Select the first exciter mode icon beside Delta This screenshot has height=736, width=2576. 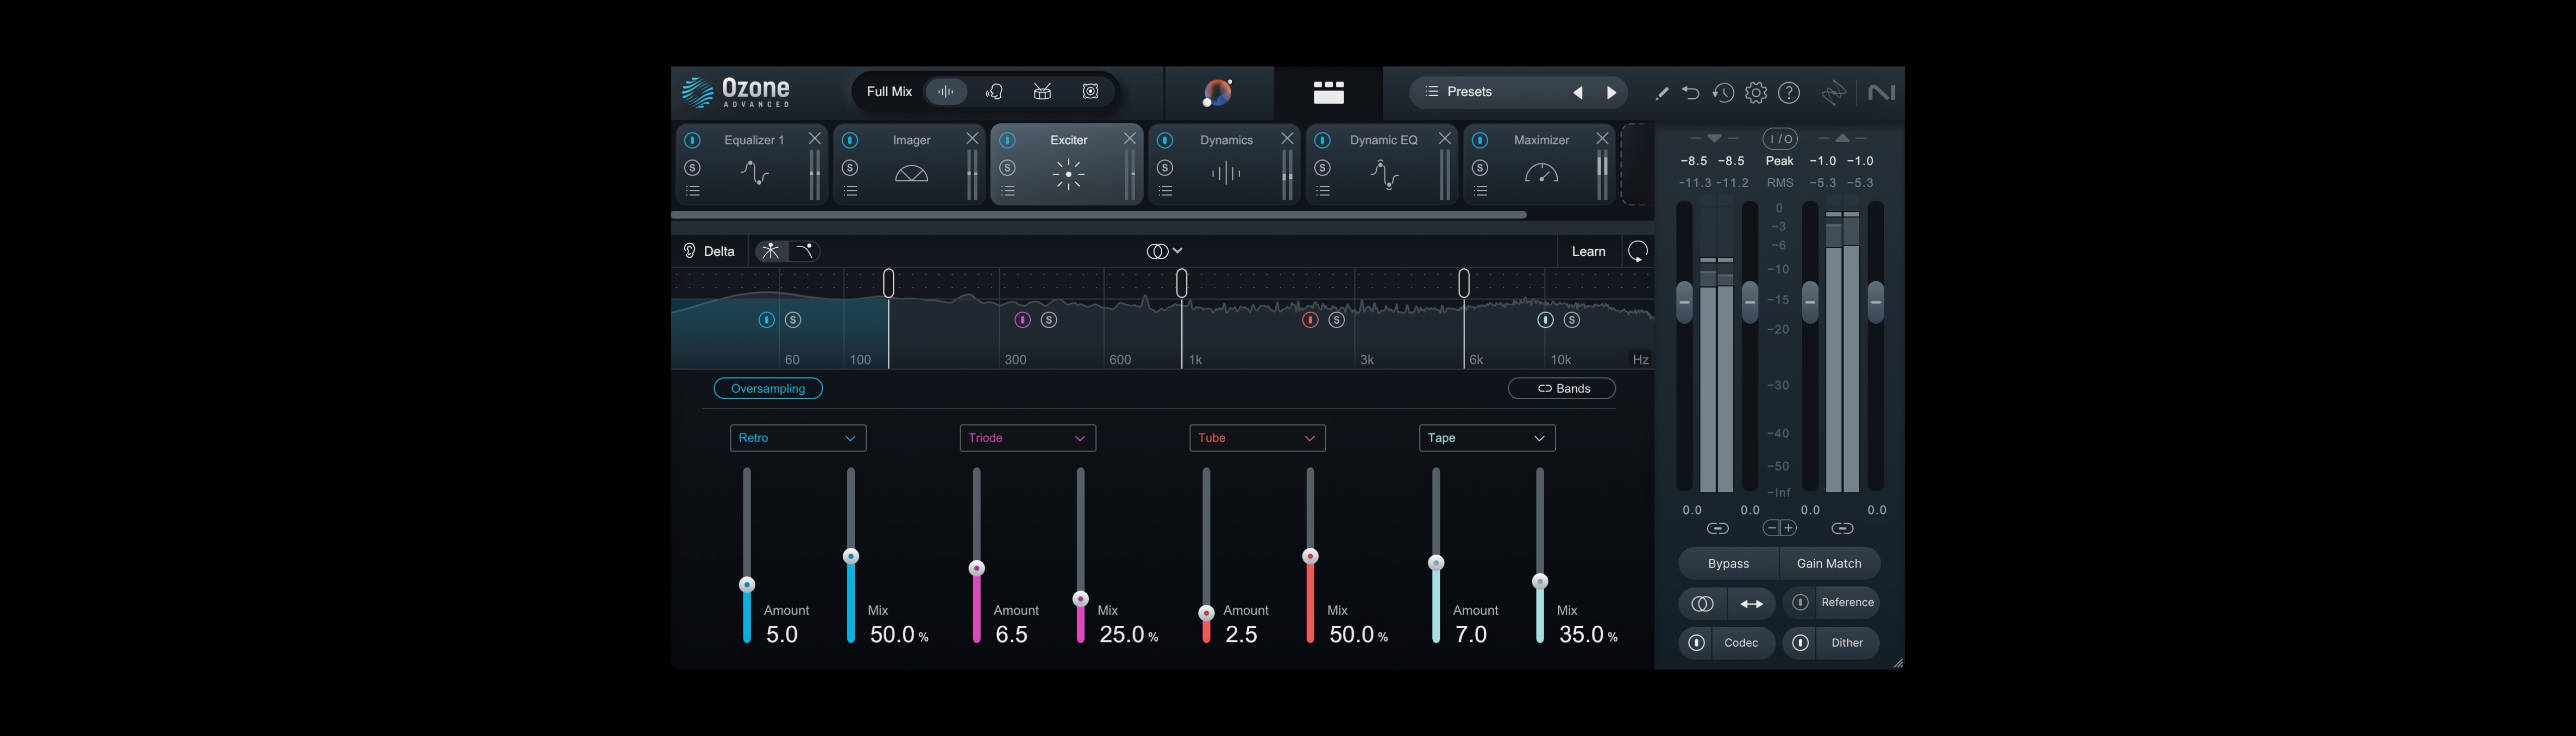[x=770, y=251]
